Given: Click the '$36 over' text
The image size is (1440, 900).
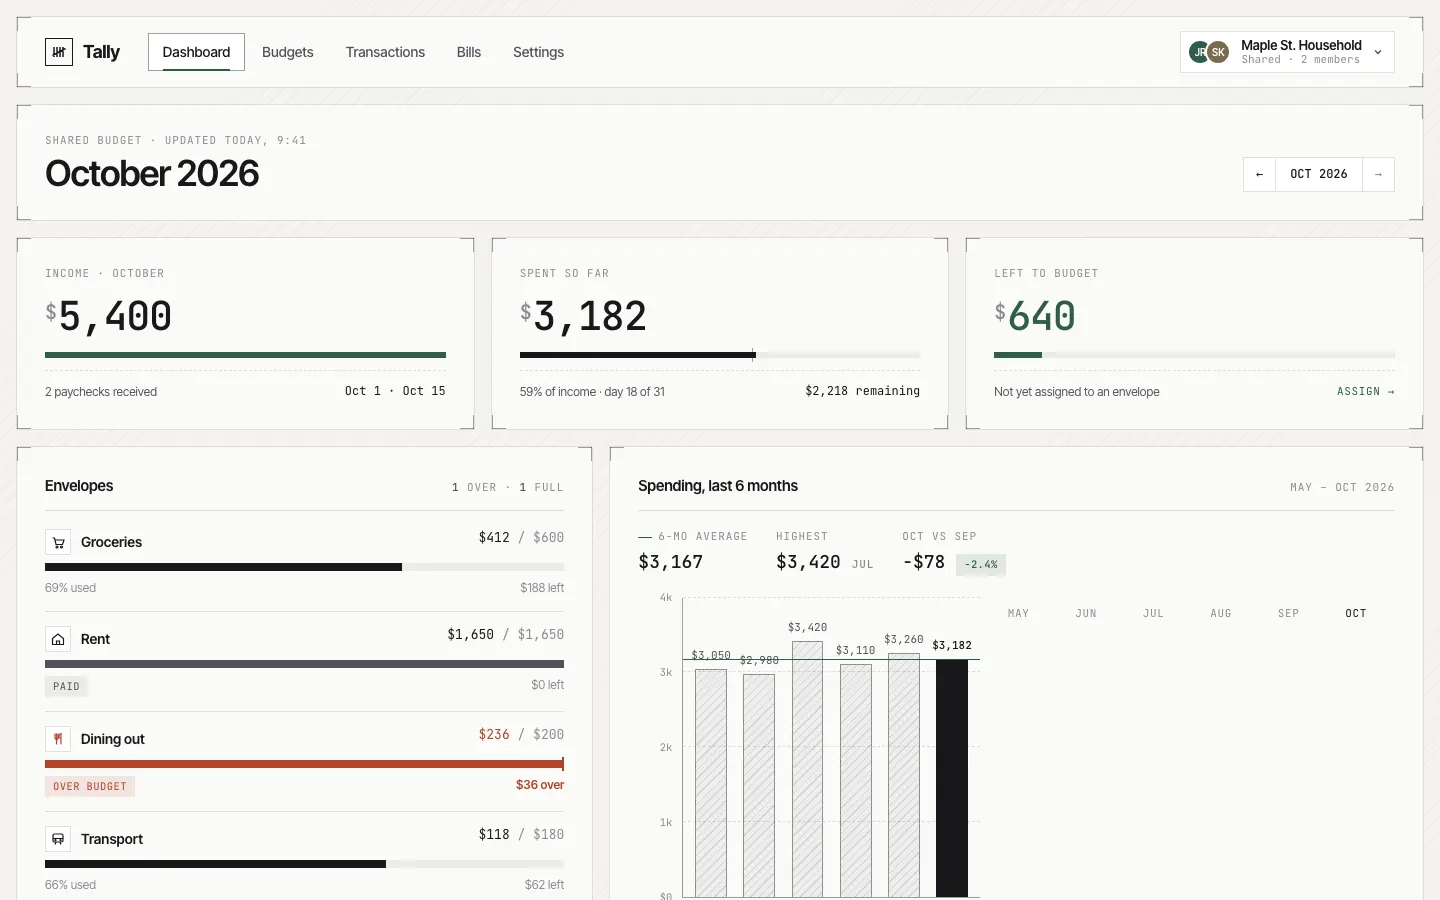Looking at the screenshot, I should pos(540,785).
